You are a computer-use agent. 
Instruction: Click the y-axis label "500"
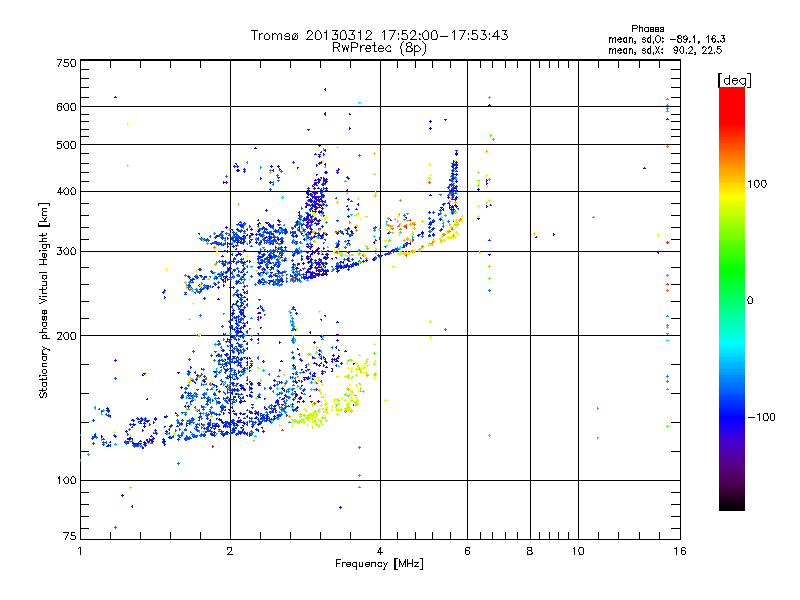(x=66, y=145)
